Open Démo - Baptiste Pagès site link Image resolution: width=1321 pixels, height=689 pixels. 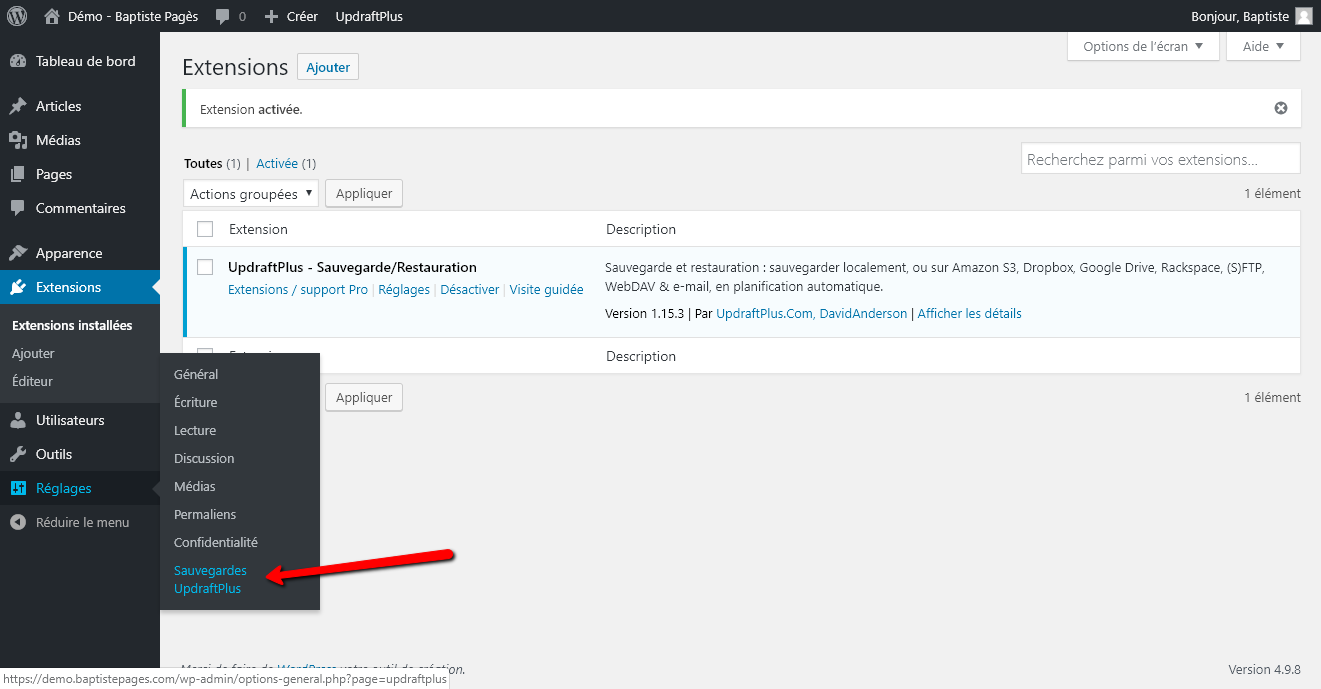tap(133, 16)
